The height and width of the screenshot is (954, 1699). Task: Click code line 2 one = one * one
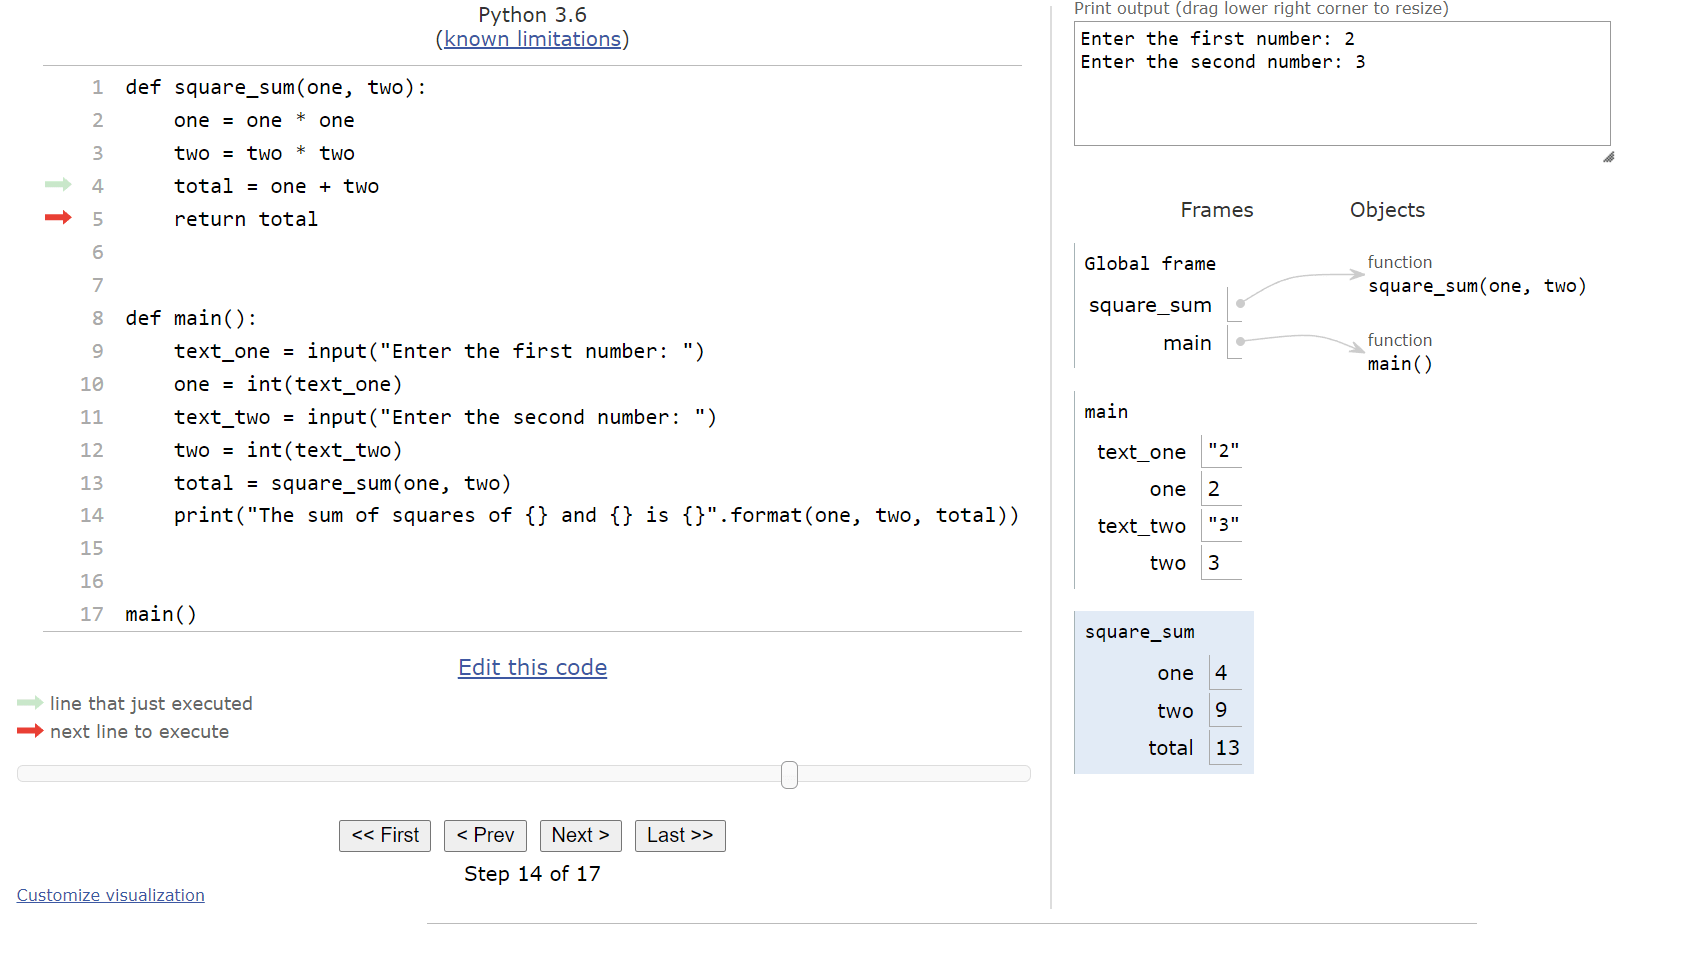point(264,120)
